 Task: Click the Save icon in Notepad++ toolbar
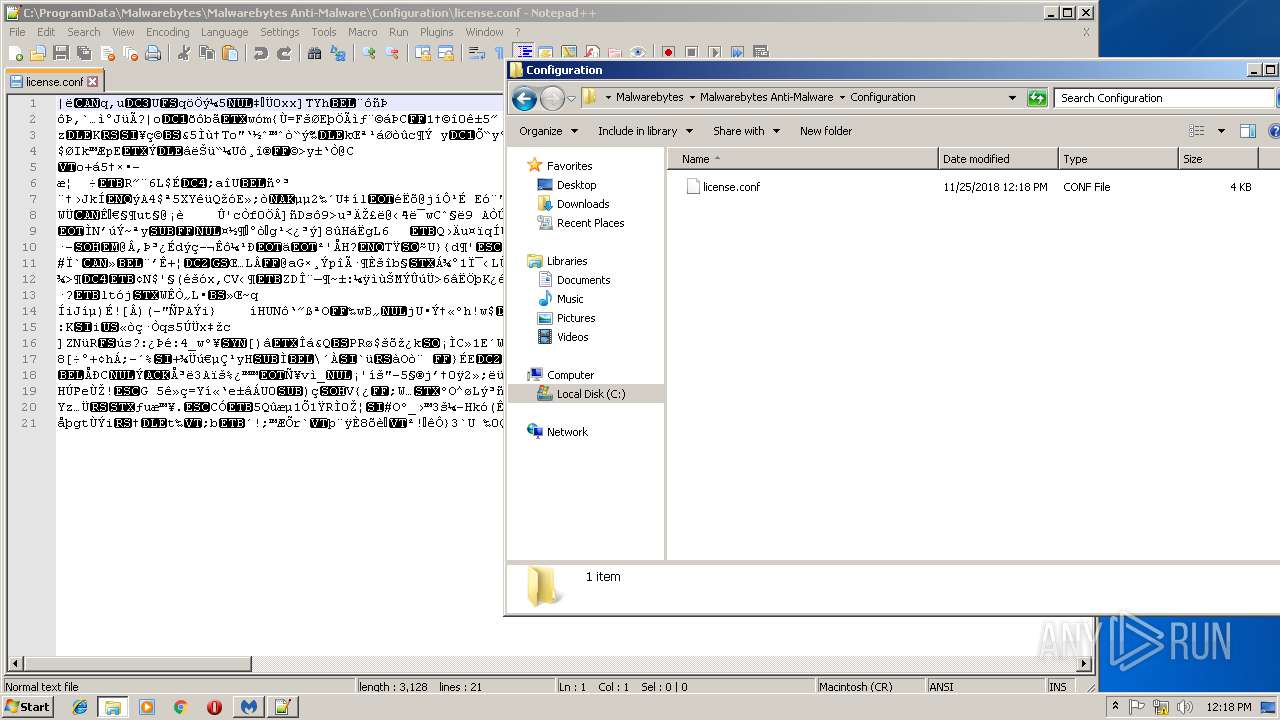coord(61,53)
